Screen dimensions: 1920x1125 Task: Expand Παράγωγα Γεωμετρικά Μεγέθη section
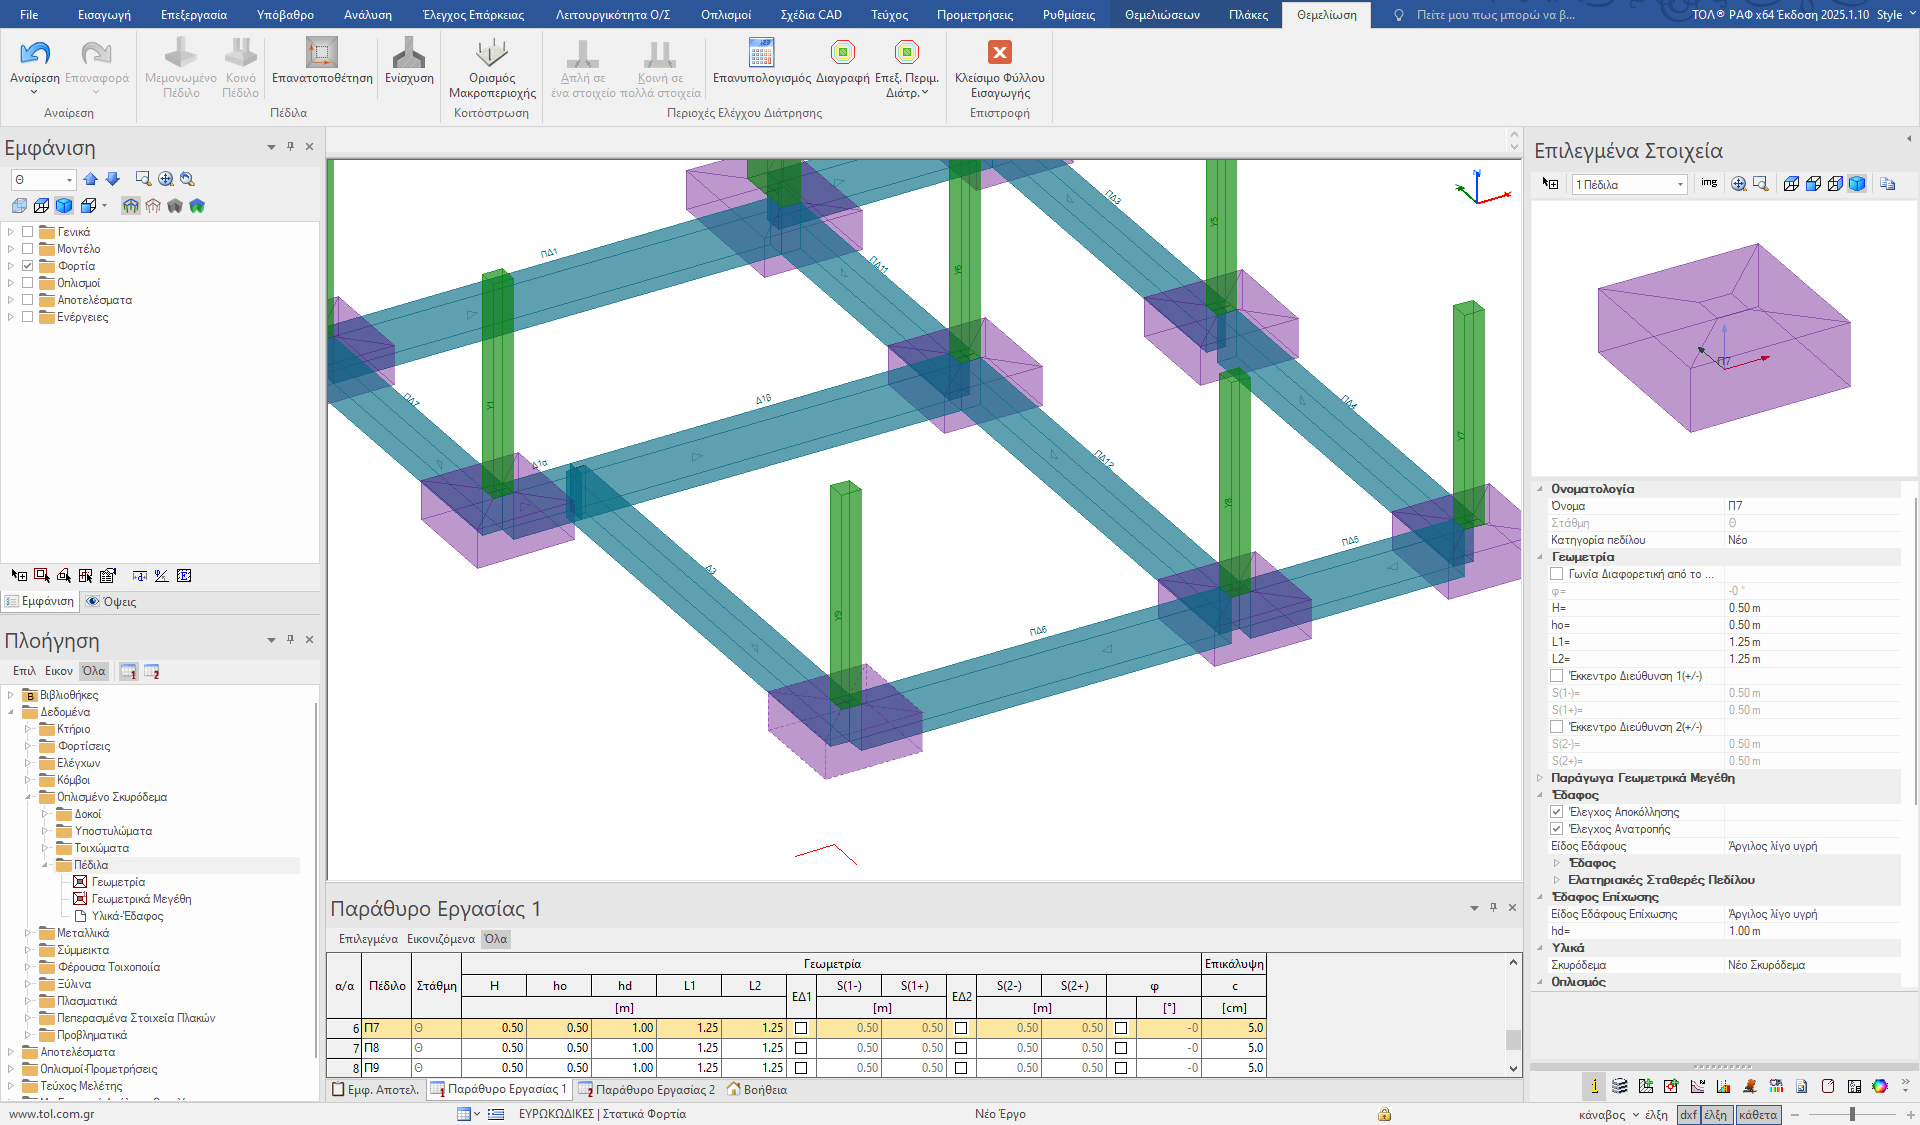(1540, 778)
